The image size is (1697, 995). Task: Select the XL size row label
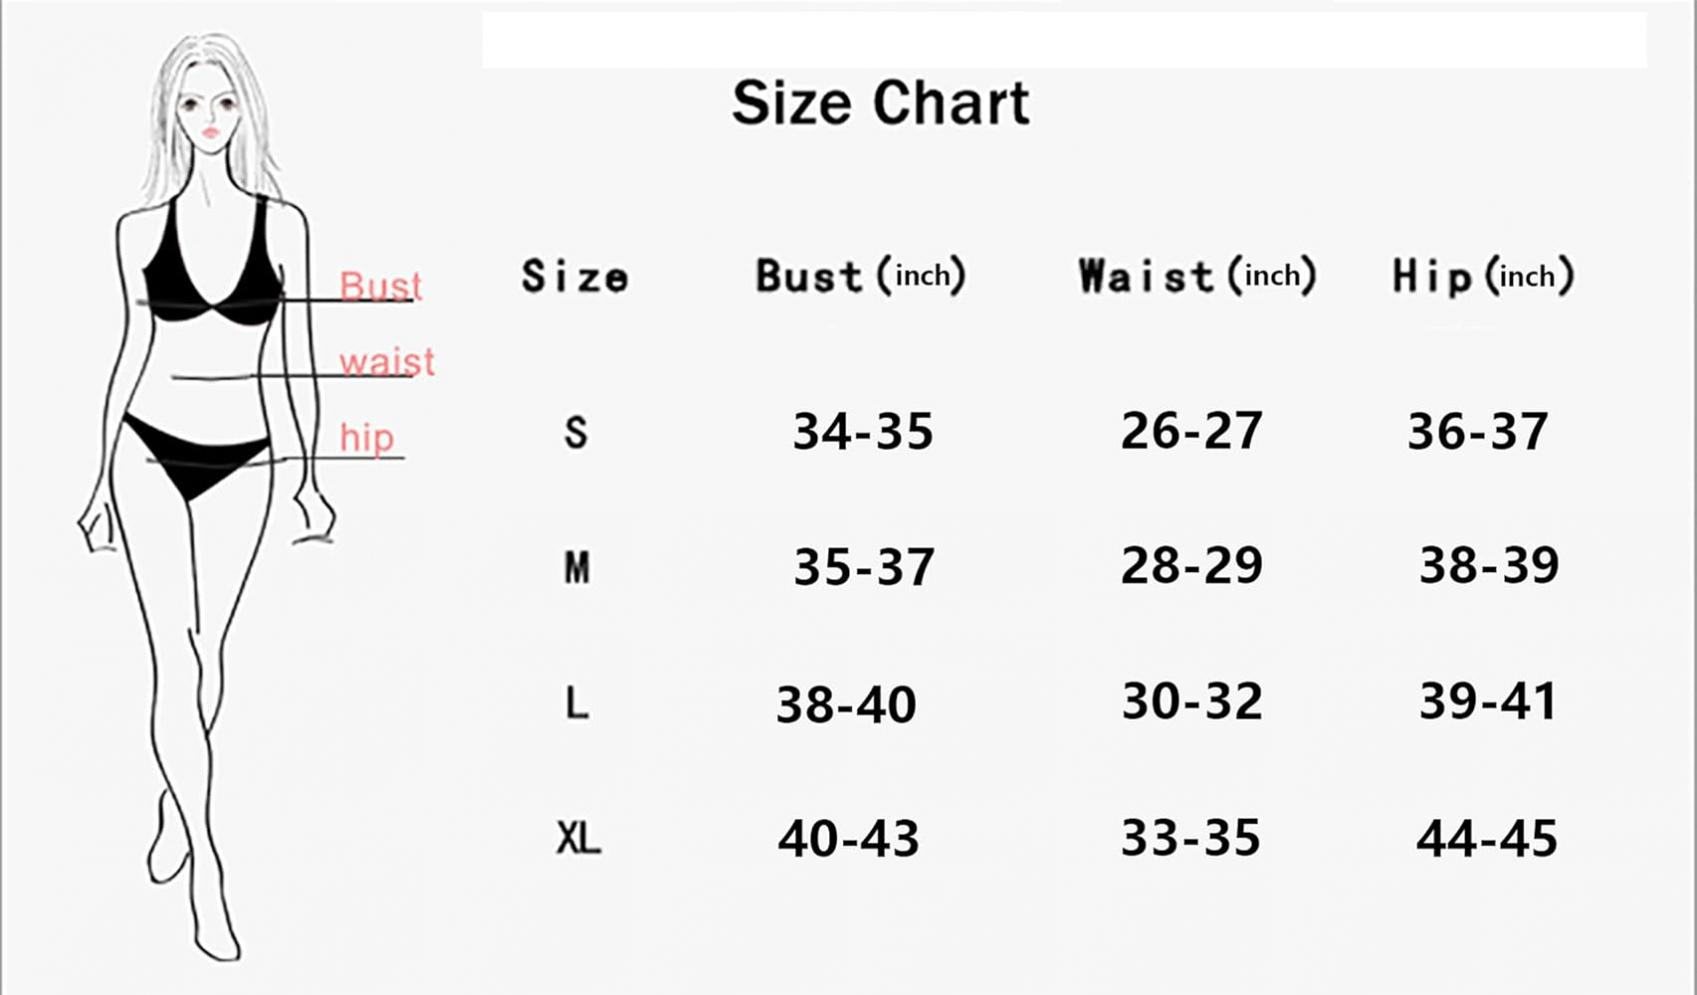pyautogui.click(x=578, y=837)
